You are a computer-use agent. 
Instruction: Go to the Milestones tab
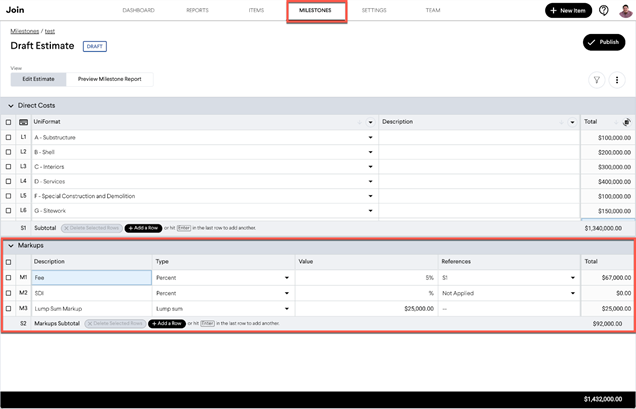315,11
